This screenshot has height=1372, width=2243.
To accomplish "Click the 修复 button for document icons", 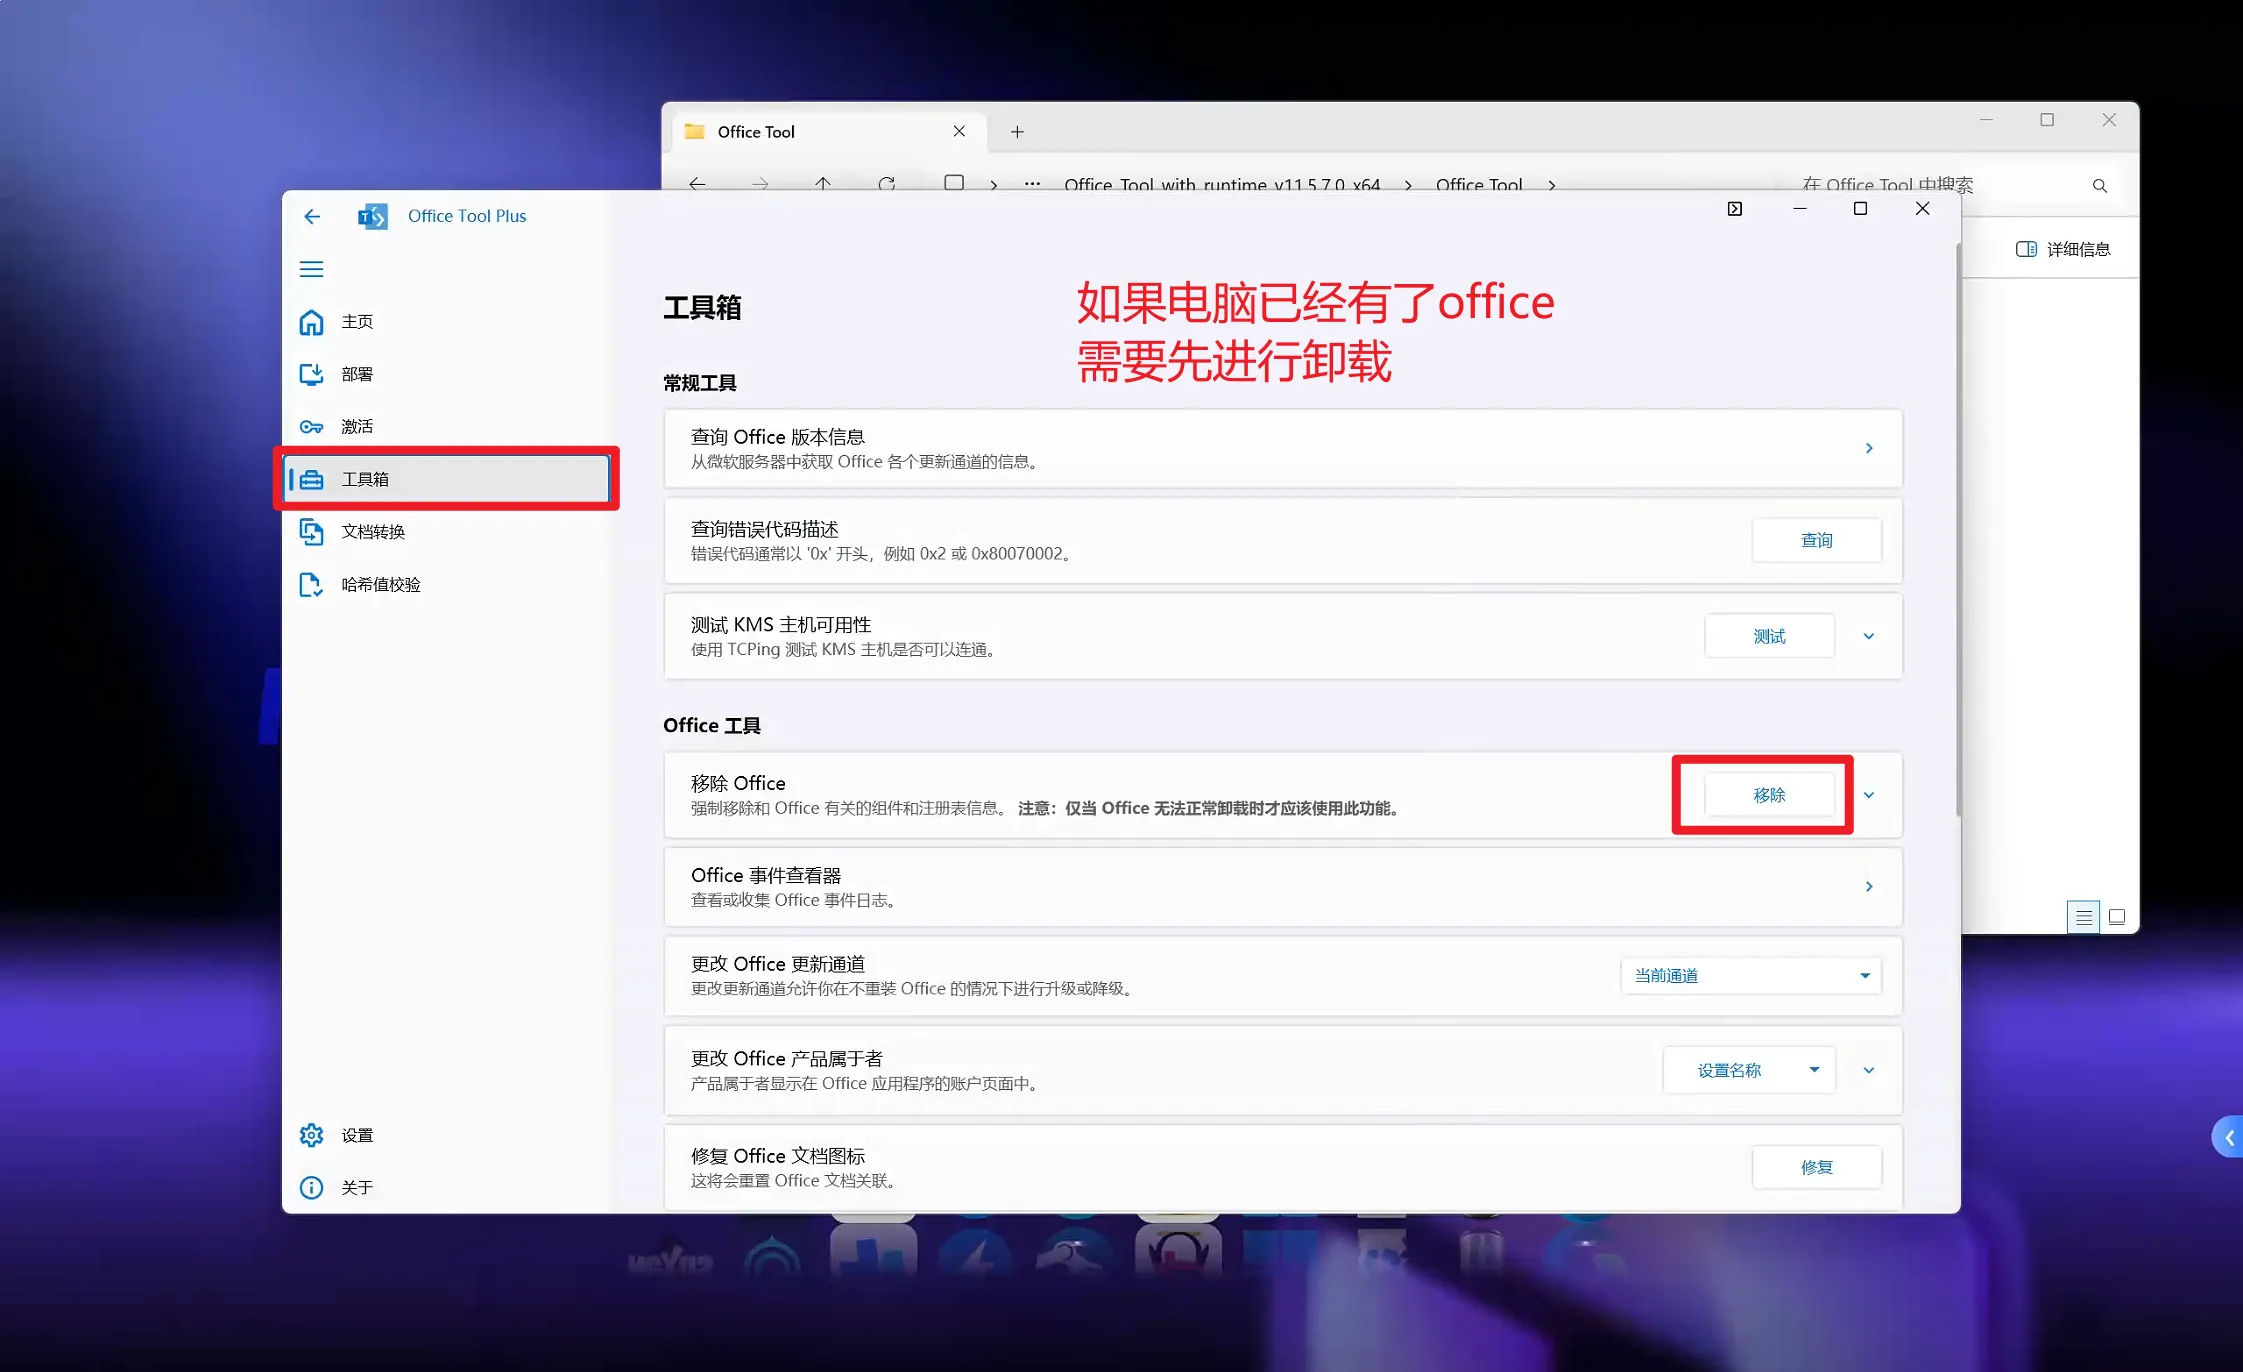I will pyautogui.click(x=1816, y=1167).
